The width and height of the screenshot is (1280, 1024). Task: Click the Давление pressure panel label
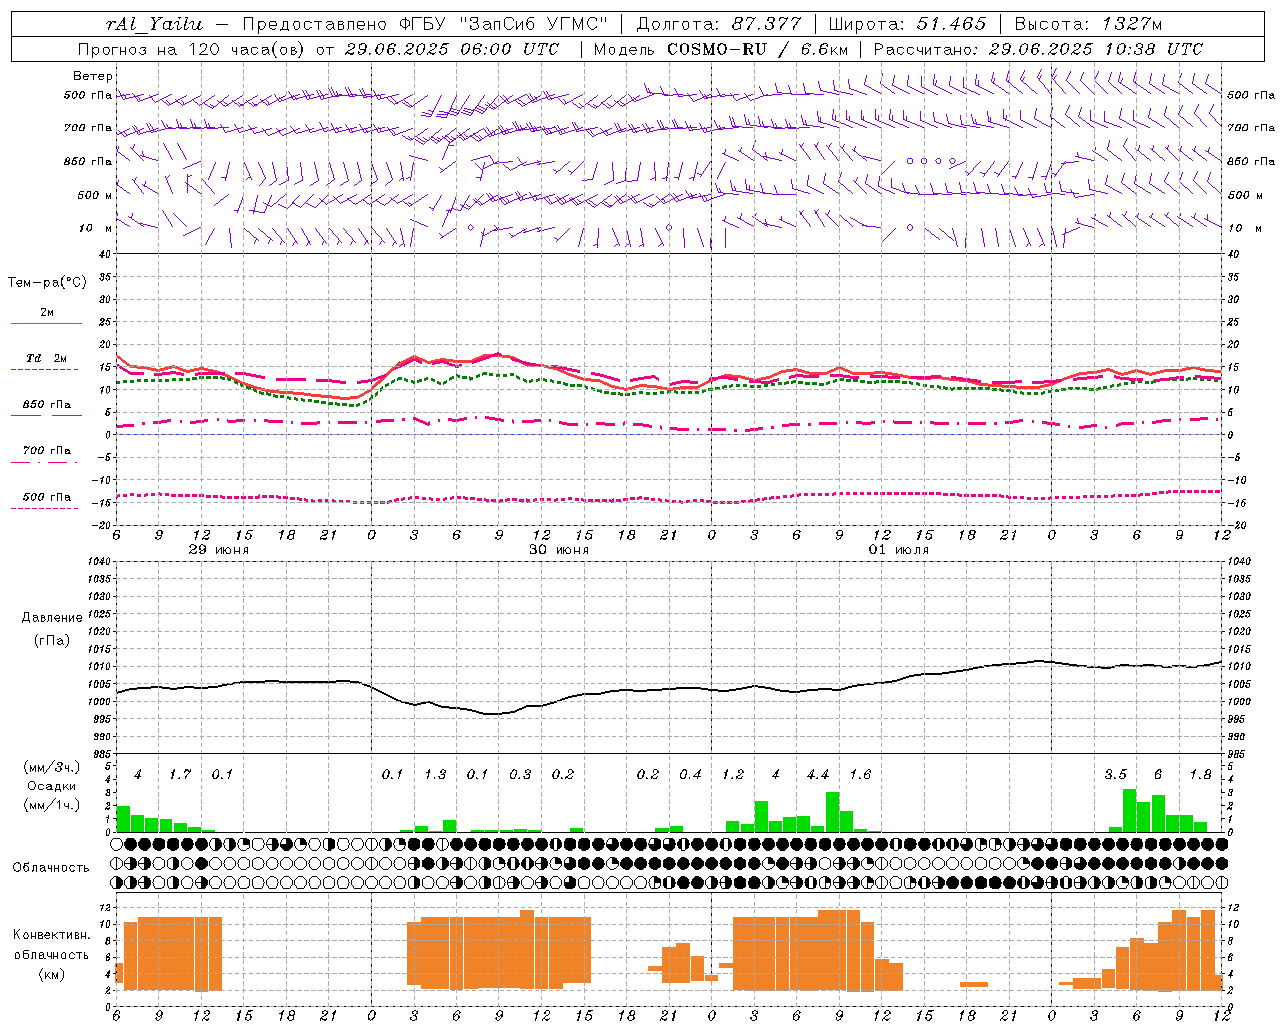click(52, 617)
